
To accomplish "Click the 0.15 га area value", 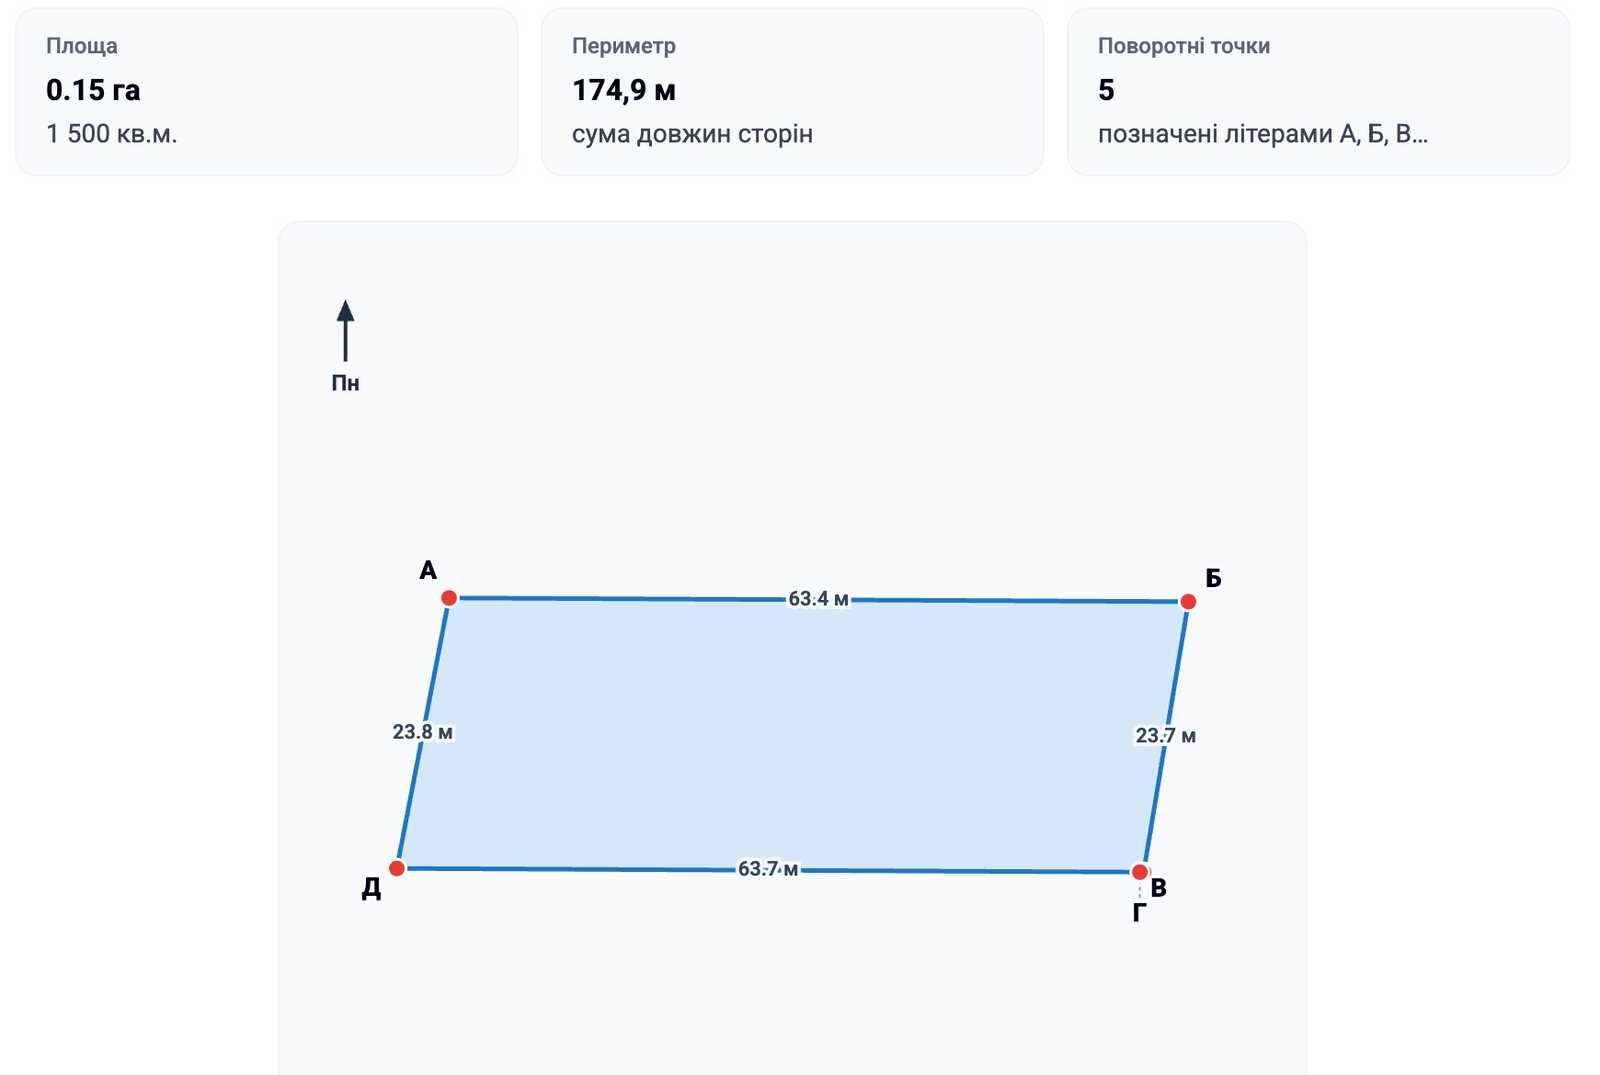I will (x=93, y=90).
